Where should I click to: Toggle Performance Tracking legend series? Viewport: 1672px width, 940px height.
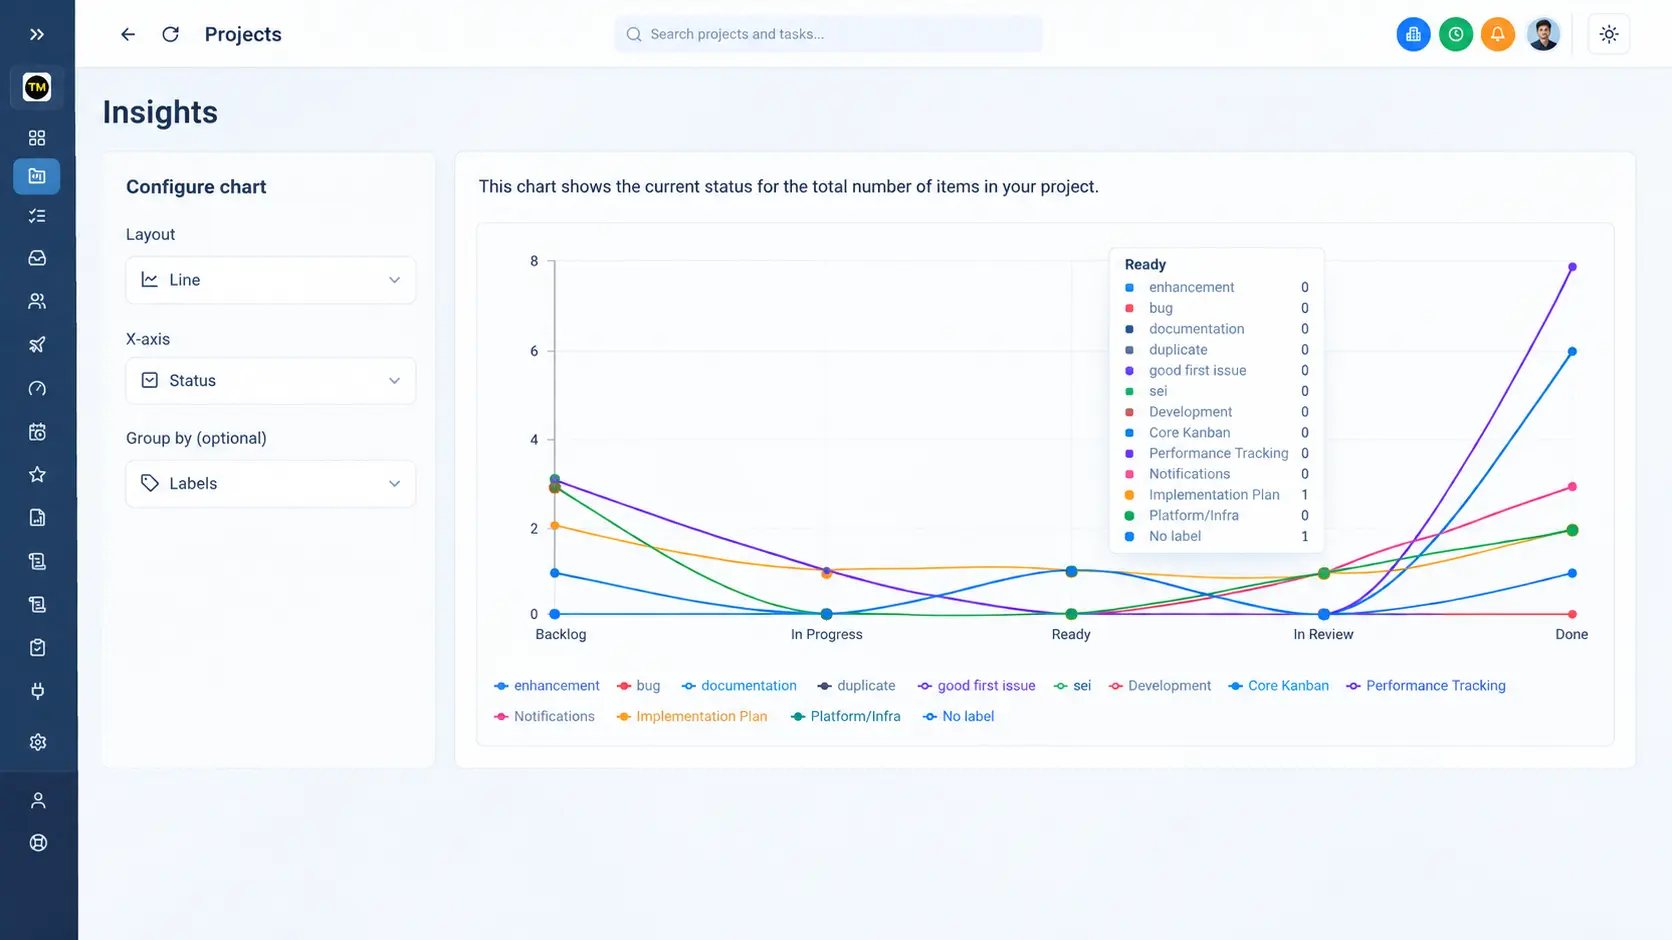point(1426,686)
